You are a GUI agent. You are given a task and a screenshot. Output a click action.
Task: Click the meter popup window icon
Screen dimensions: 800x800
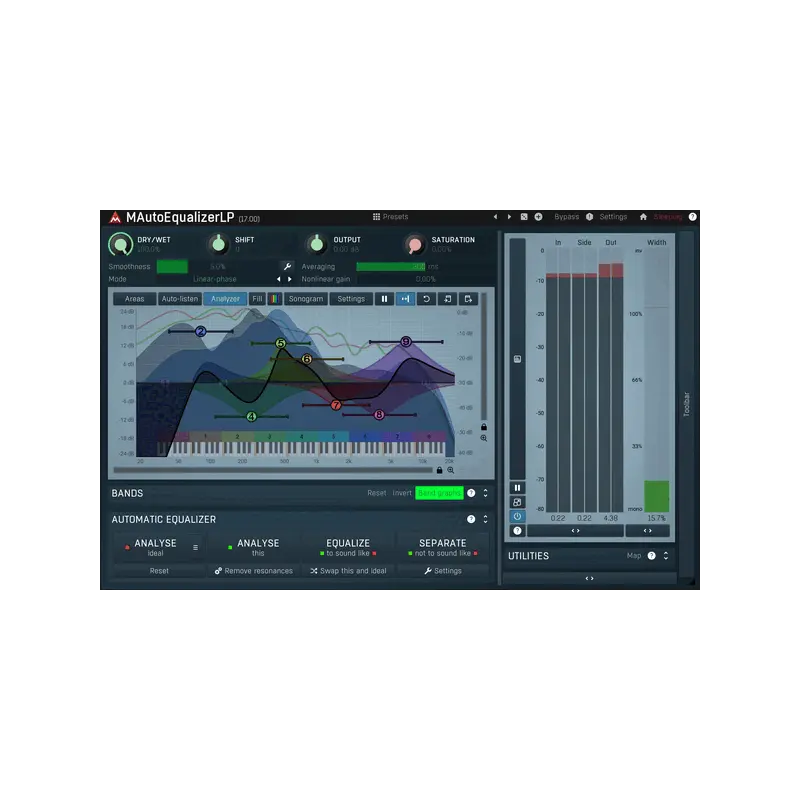tap(517, 503)
